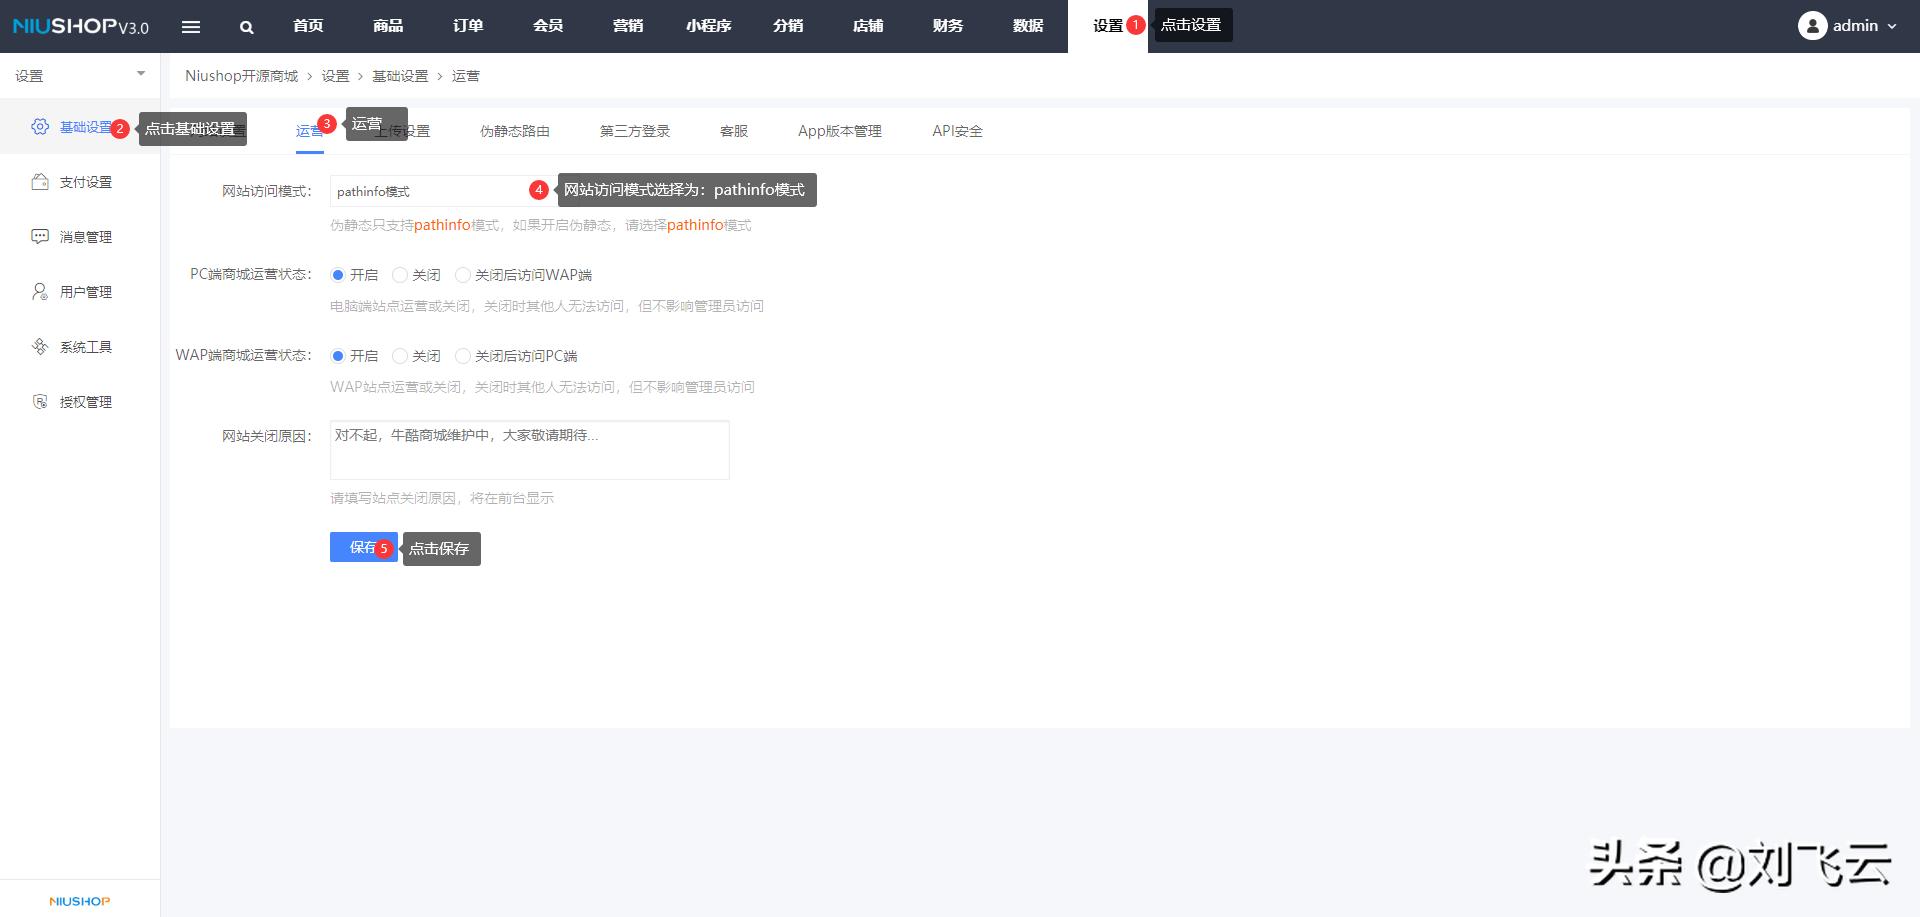Click inside the 网站关闭原因 text area
The height and width of the screenshot is (917, 1920).
point(529,449)
